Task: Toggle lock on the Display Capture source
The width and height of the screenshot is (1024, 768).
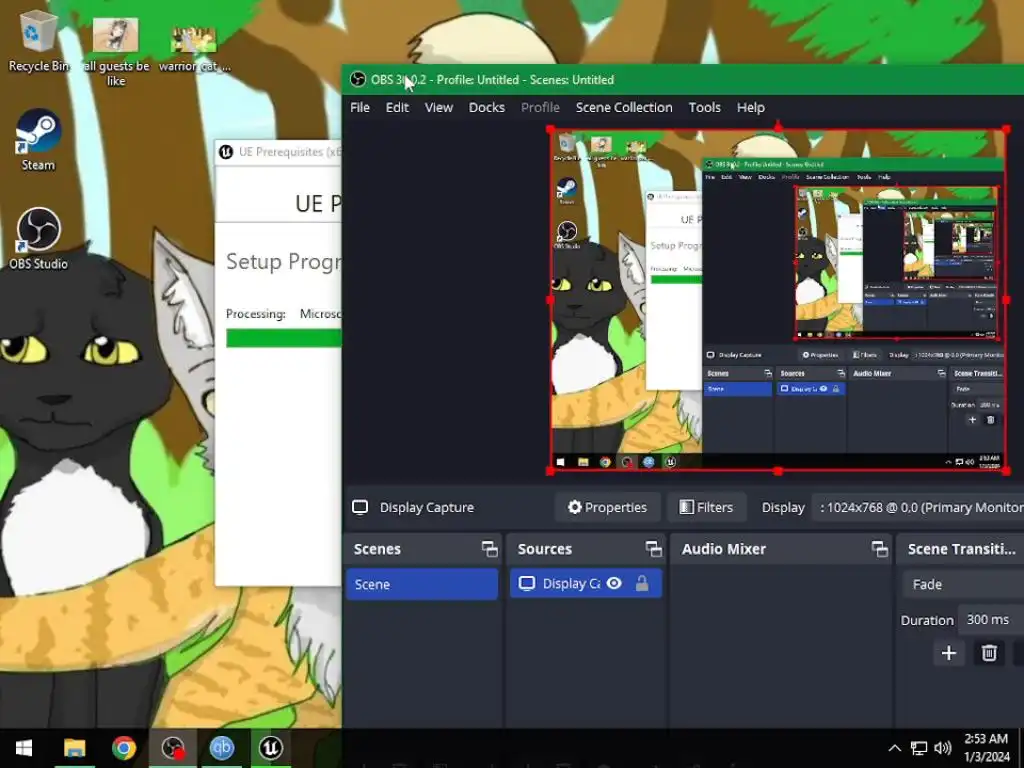Action: click(x=642, y=583)
